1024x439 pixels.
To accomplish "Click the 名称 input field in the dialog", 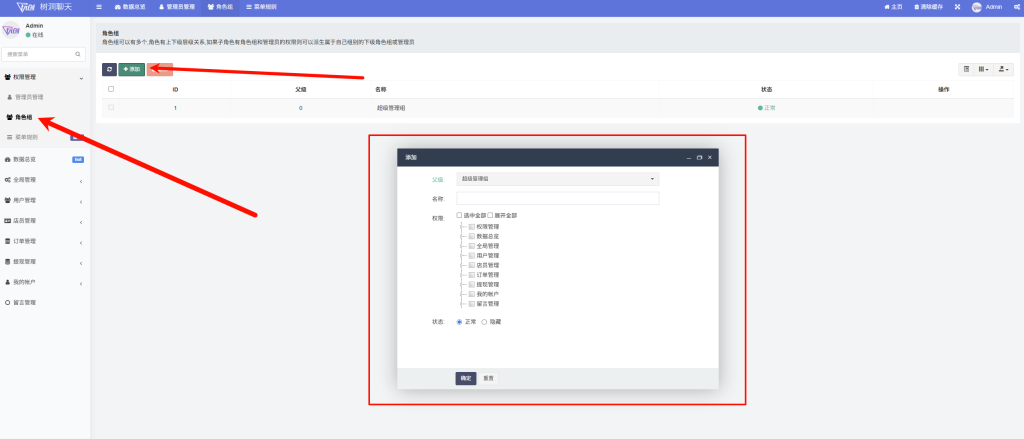I will pyautogui.click(x=557, y=198).
